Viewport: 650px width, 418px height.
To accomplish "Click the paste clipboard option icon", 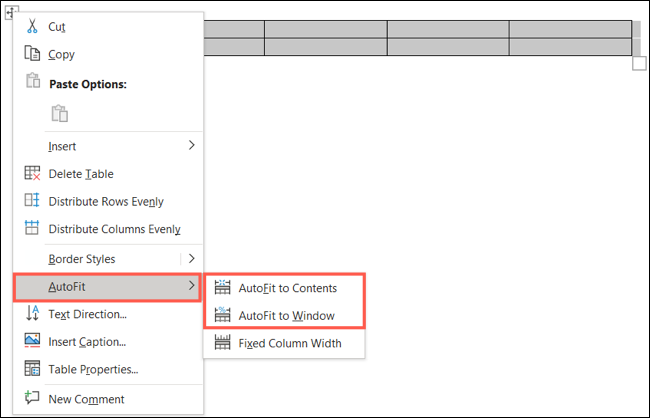I will click(x=59, y=113).
